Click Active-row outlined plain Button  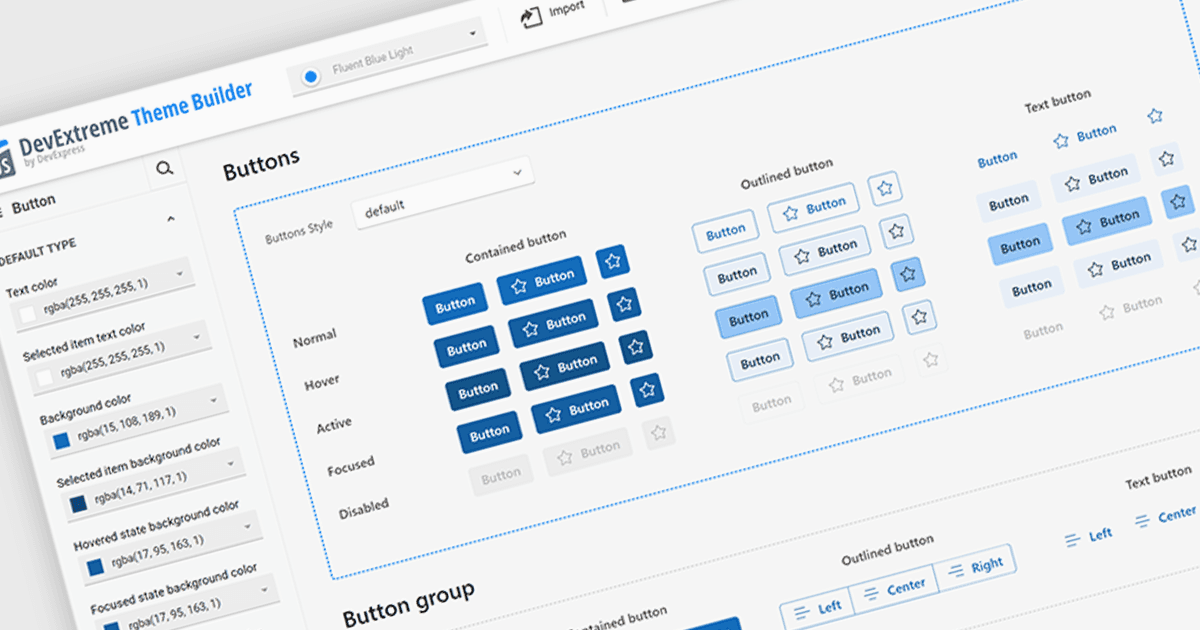748,318
